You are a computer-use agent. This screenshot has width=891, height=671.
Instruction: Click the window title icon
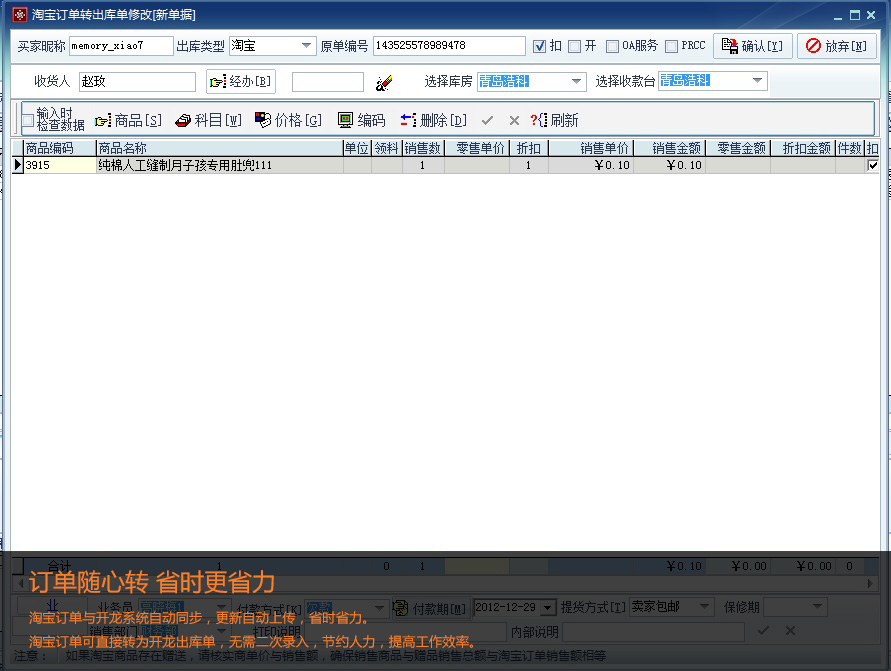pyautogui.click(x=20, y=14)
